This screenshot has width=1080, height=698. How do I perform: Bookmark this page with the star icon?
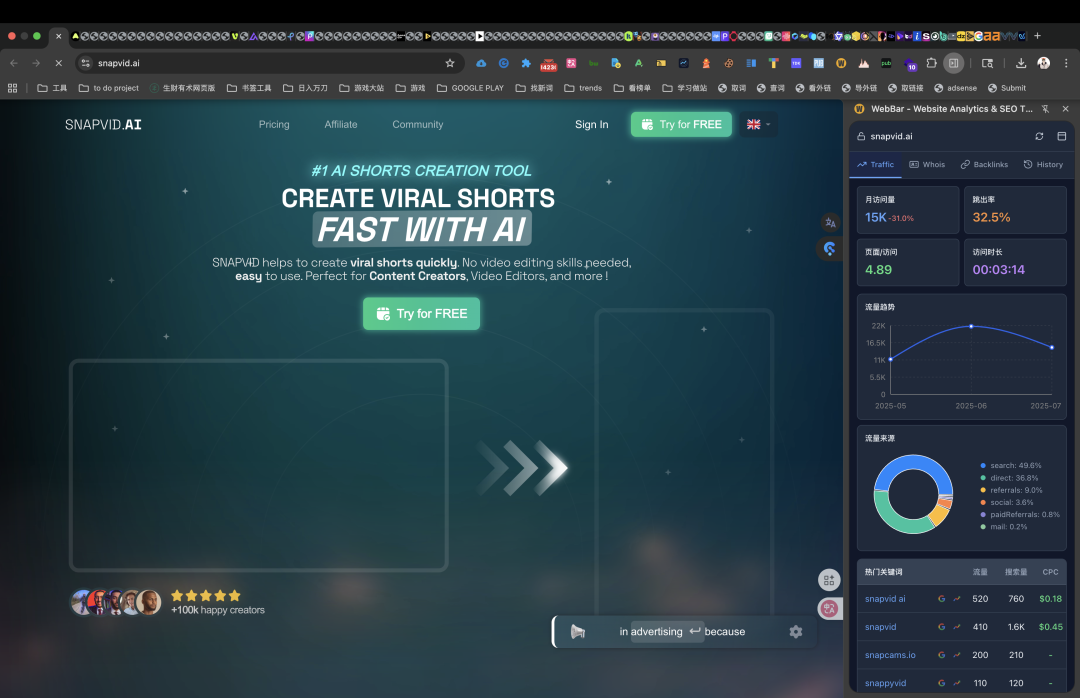click(x=450, y=63)
